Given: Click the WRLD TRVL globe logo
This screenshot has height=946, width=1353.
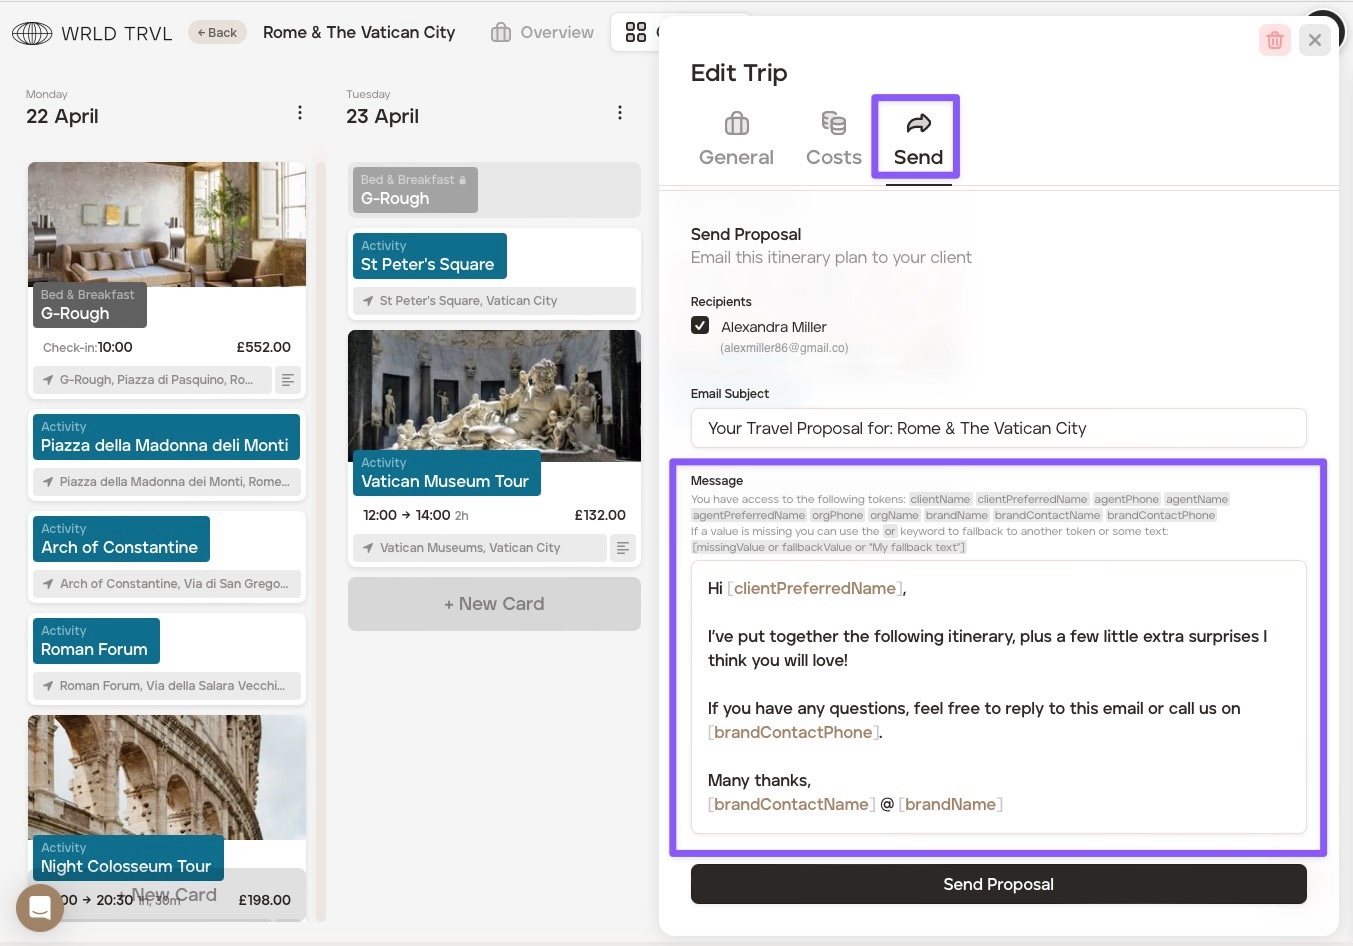Looking at the screenshot, I should (32, 33).
